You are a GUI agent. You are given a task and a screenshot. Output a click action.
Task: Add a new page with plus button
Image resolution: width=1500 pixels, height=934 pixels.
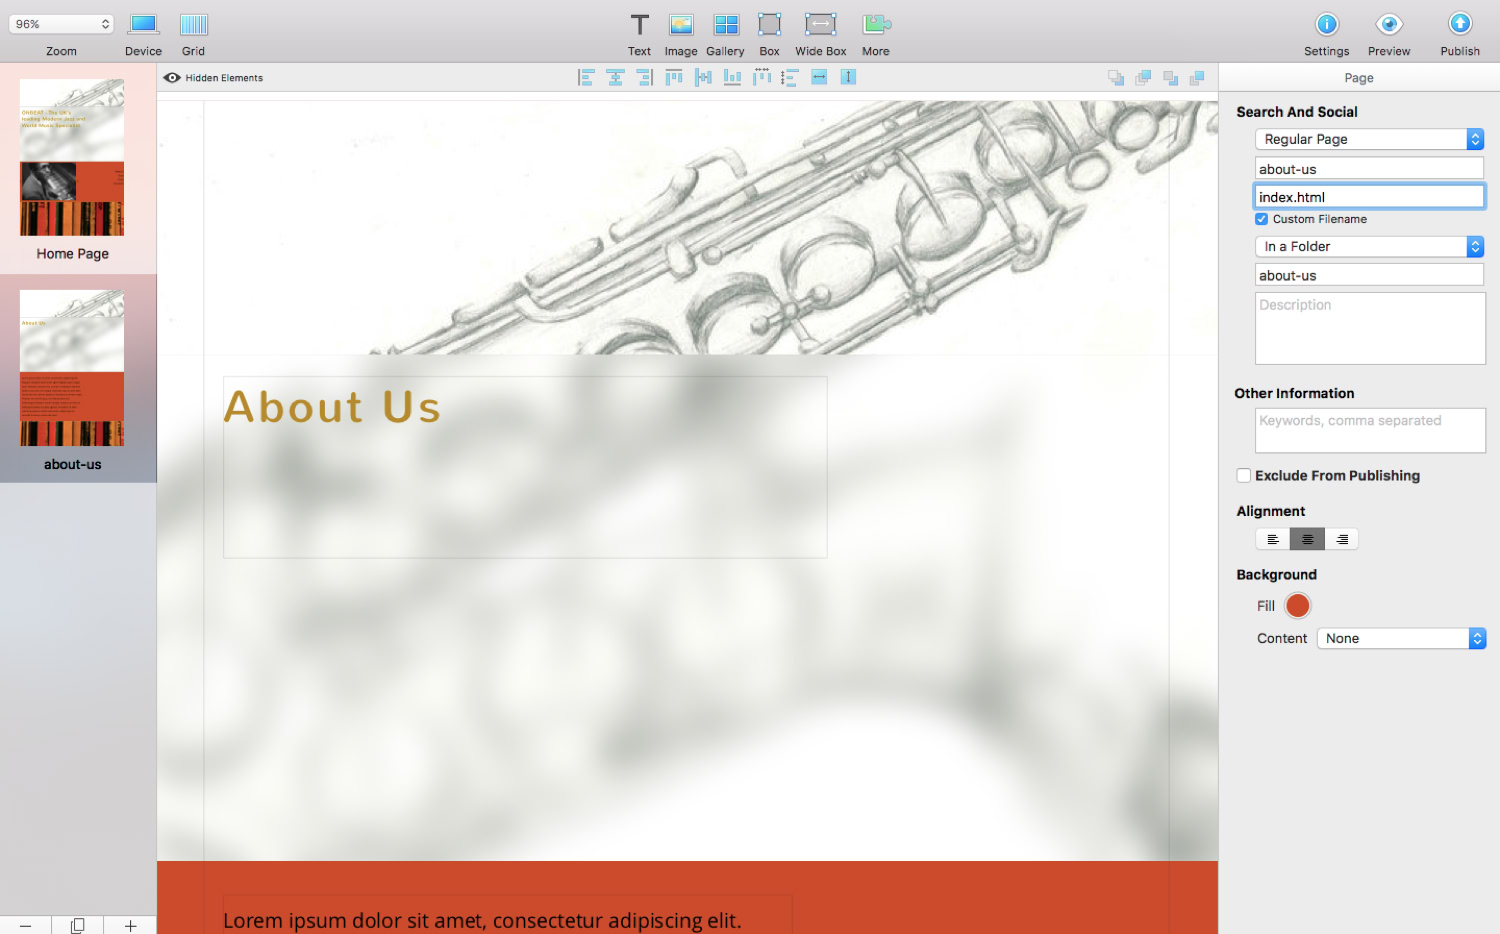130,925
